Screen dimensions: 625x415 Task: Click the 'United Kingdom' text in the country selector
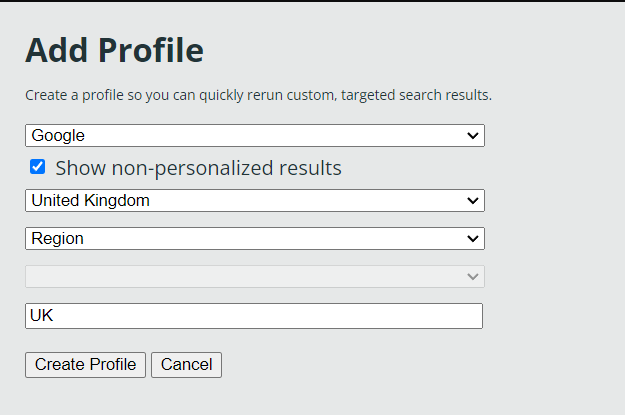90,201
